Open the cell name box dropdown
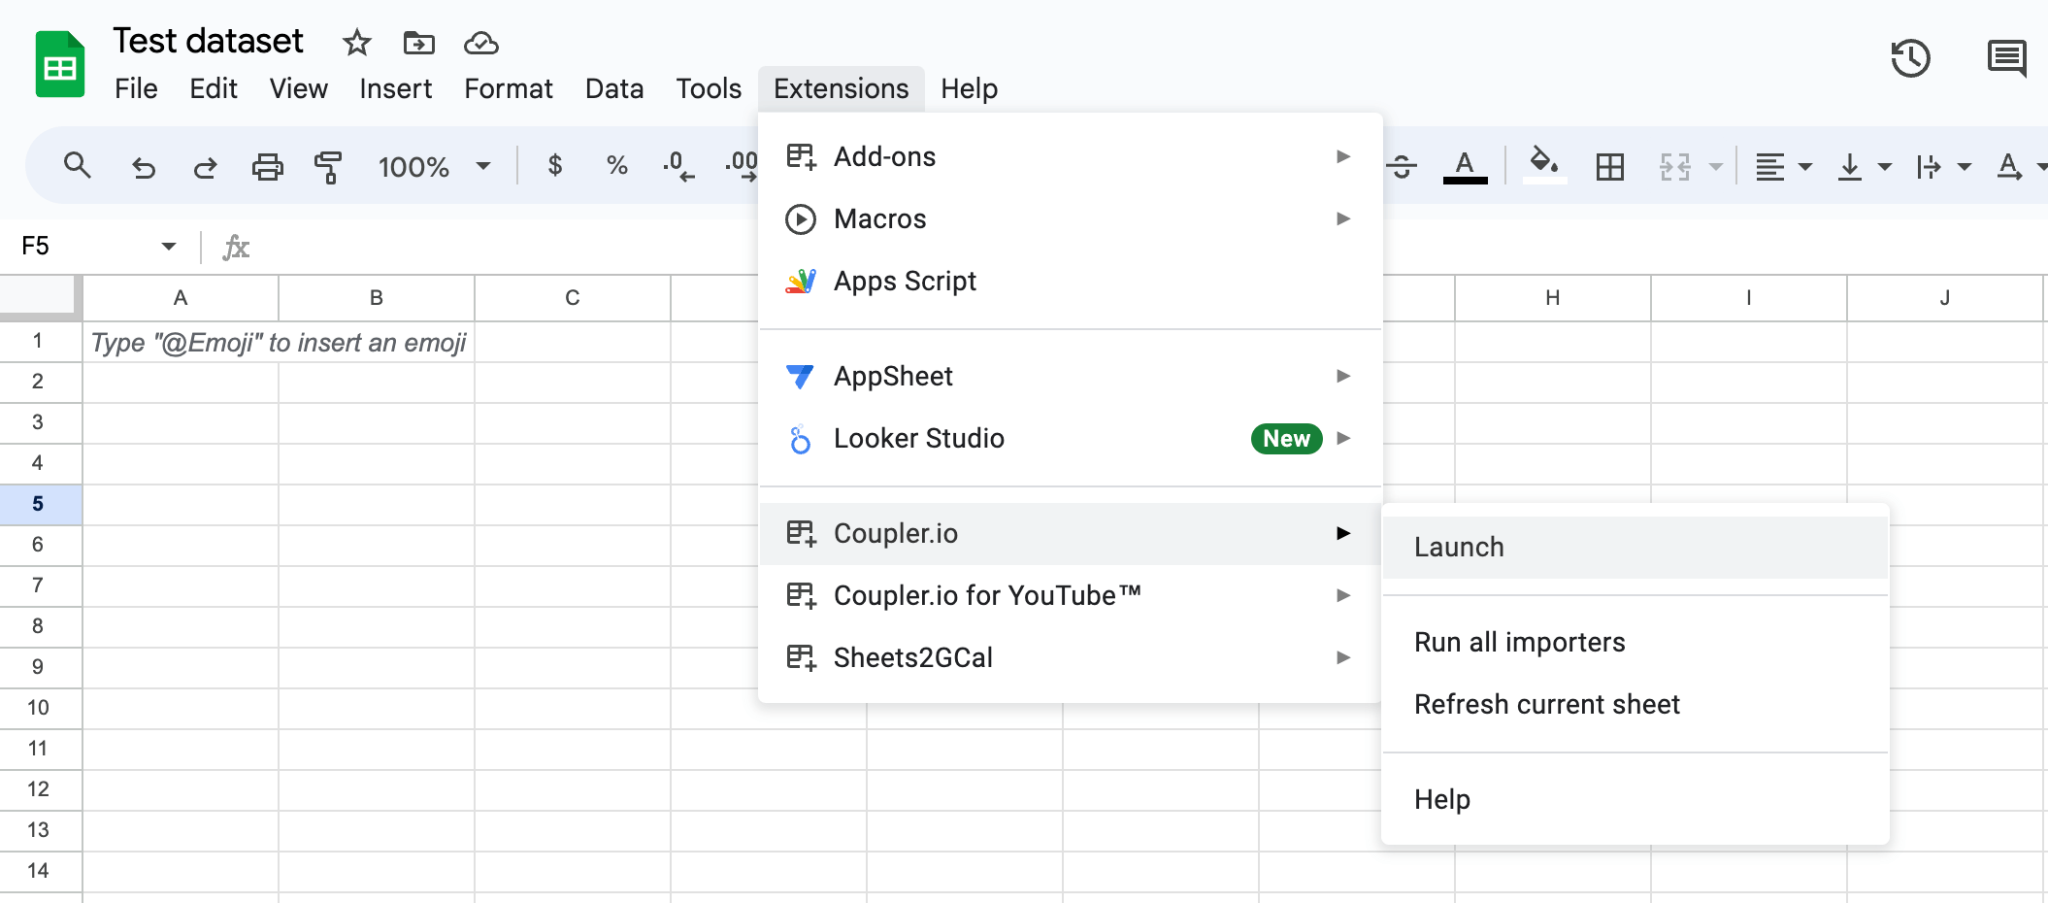 coord(168,245)
